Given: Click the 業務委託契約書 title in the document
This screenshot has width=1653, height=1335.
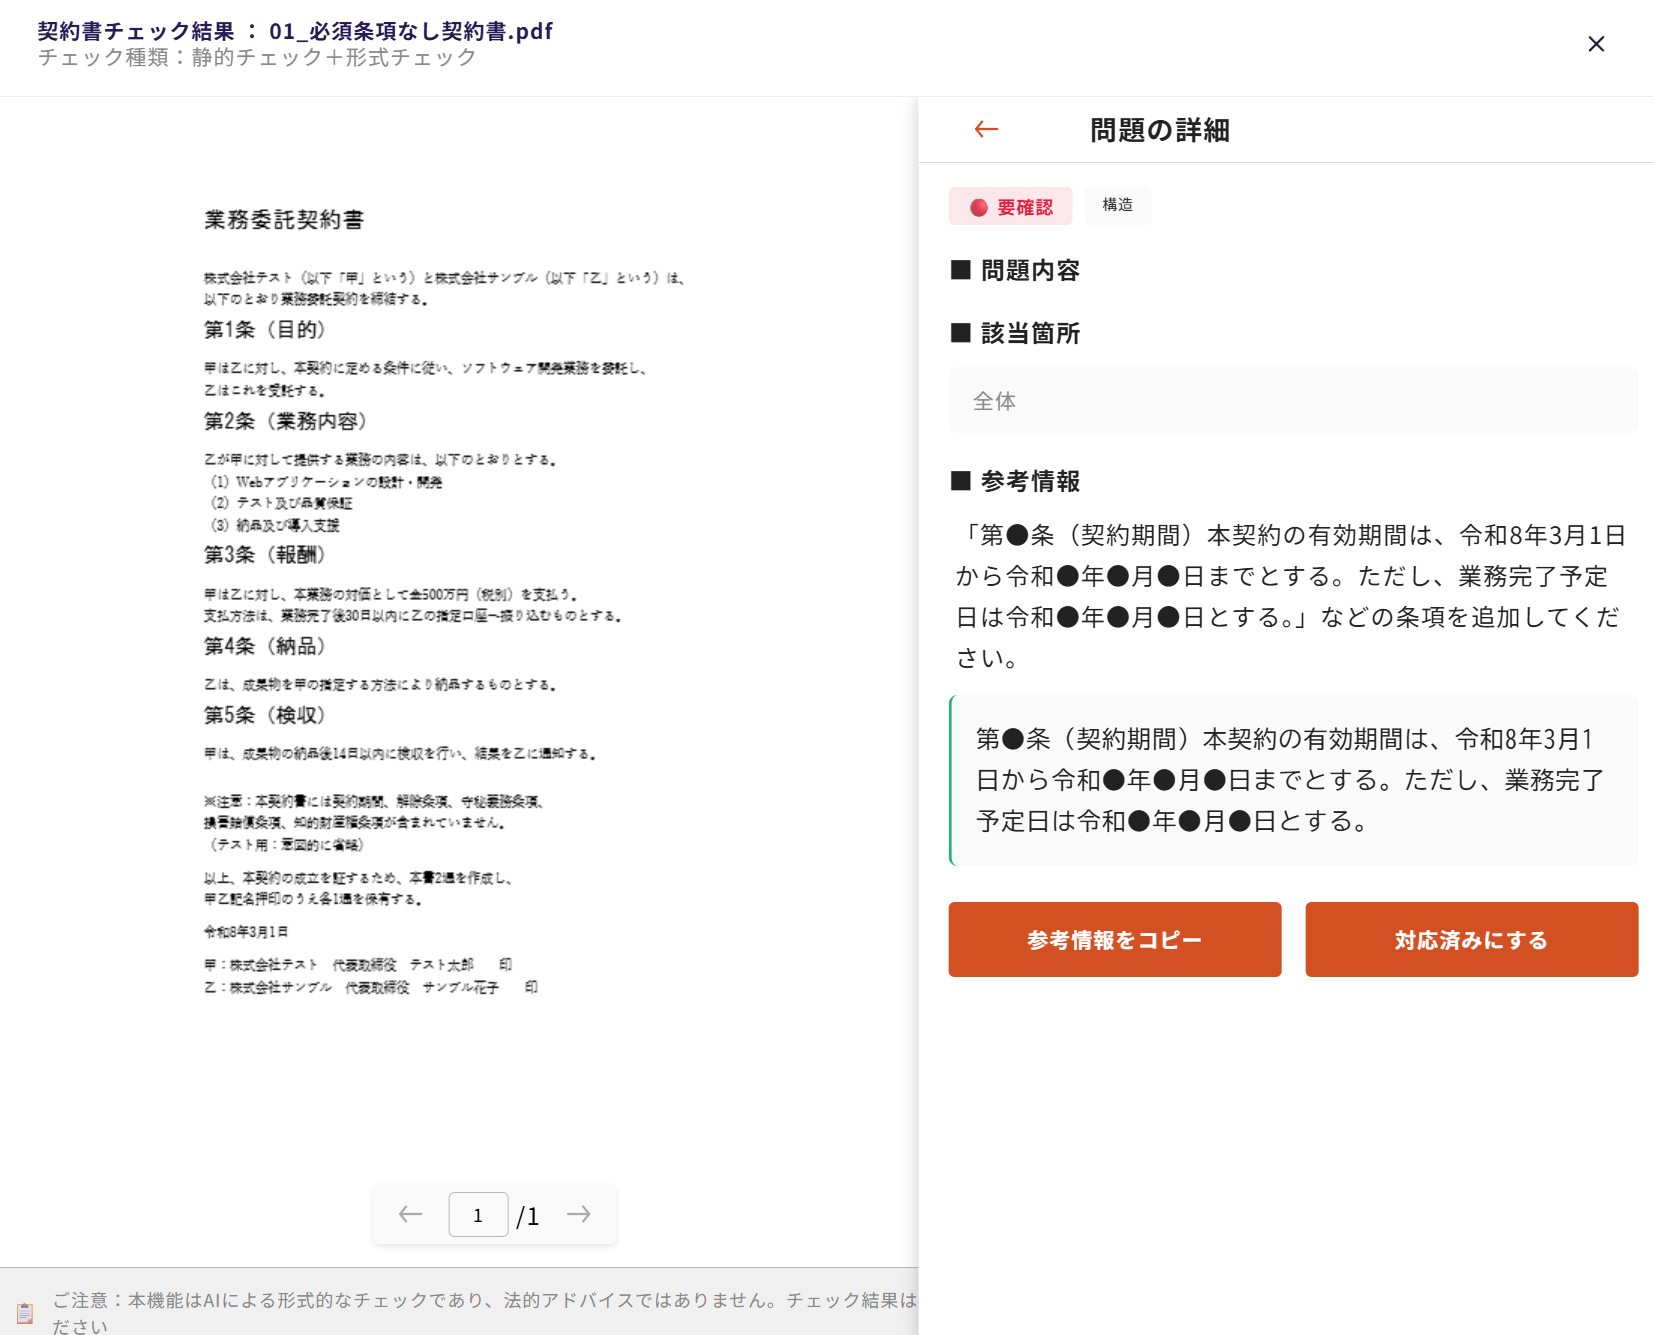Looking at the screenshot, I should (x=284, y=220).
